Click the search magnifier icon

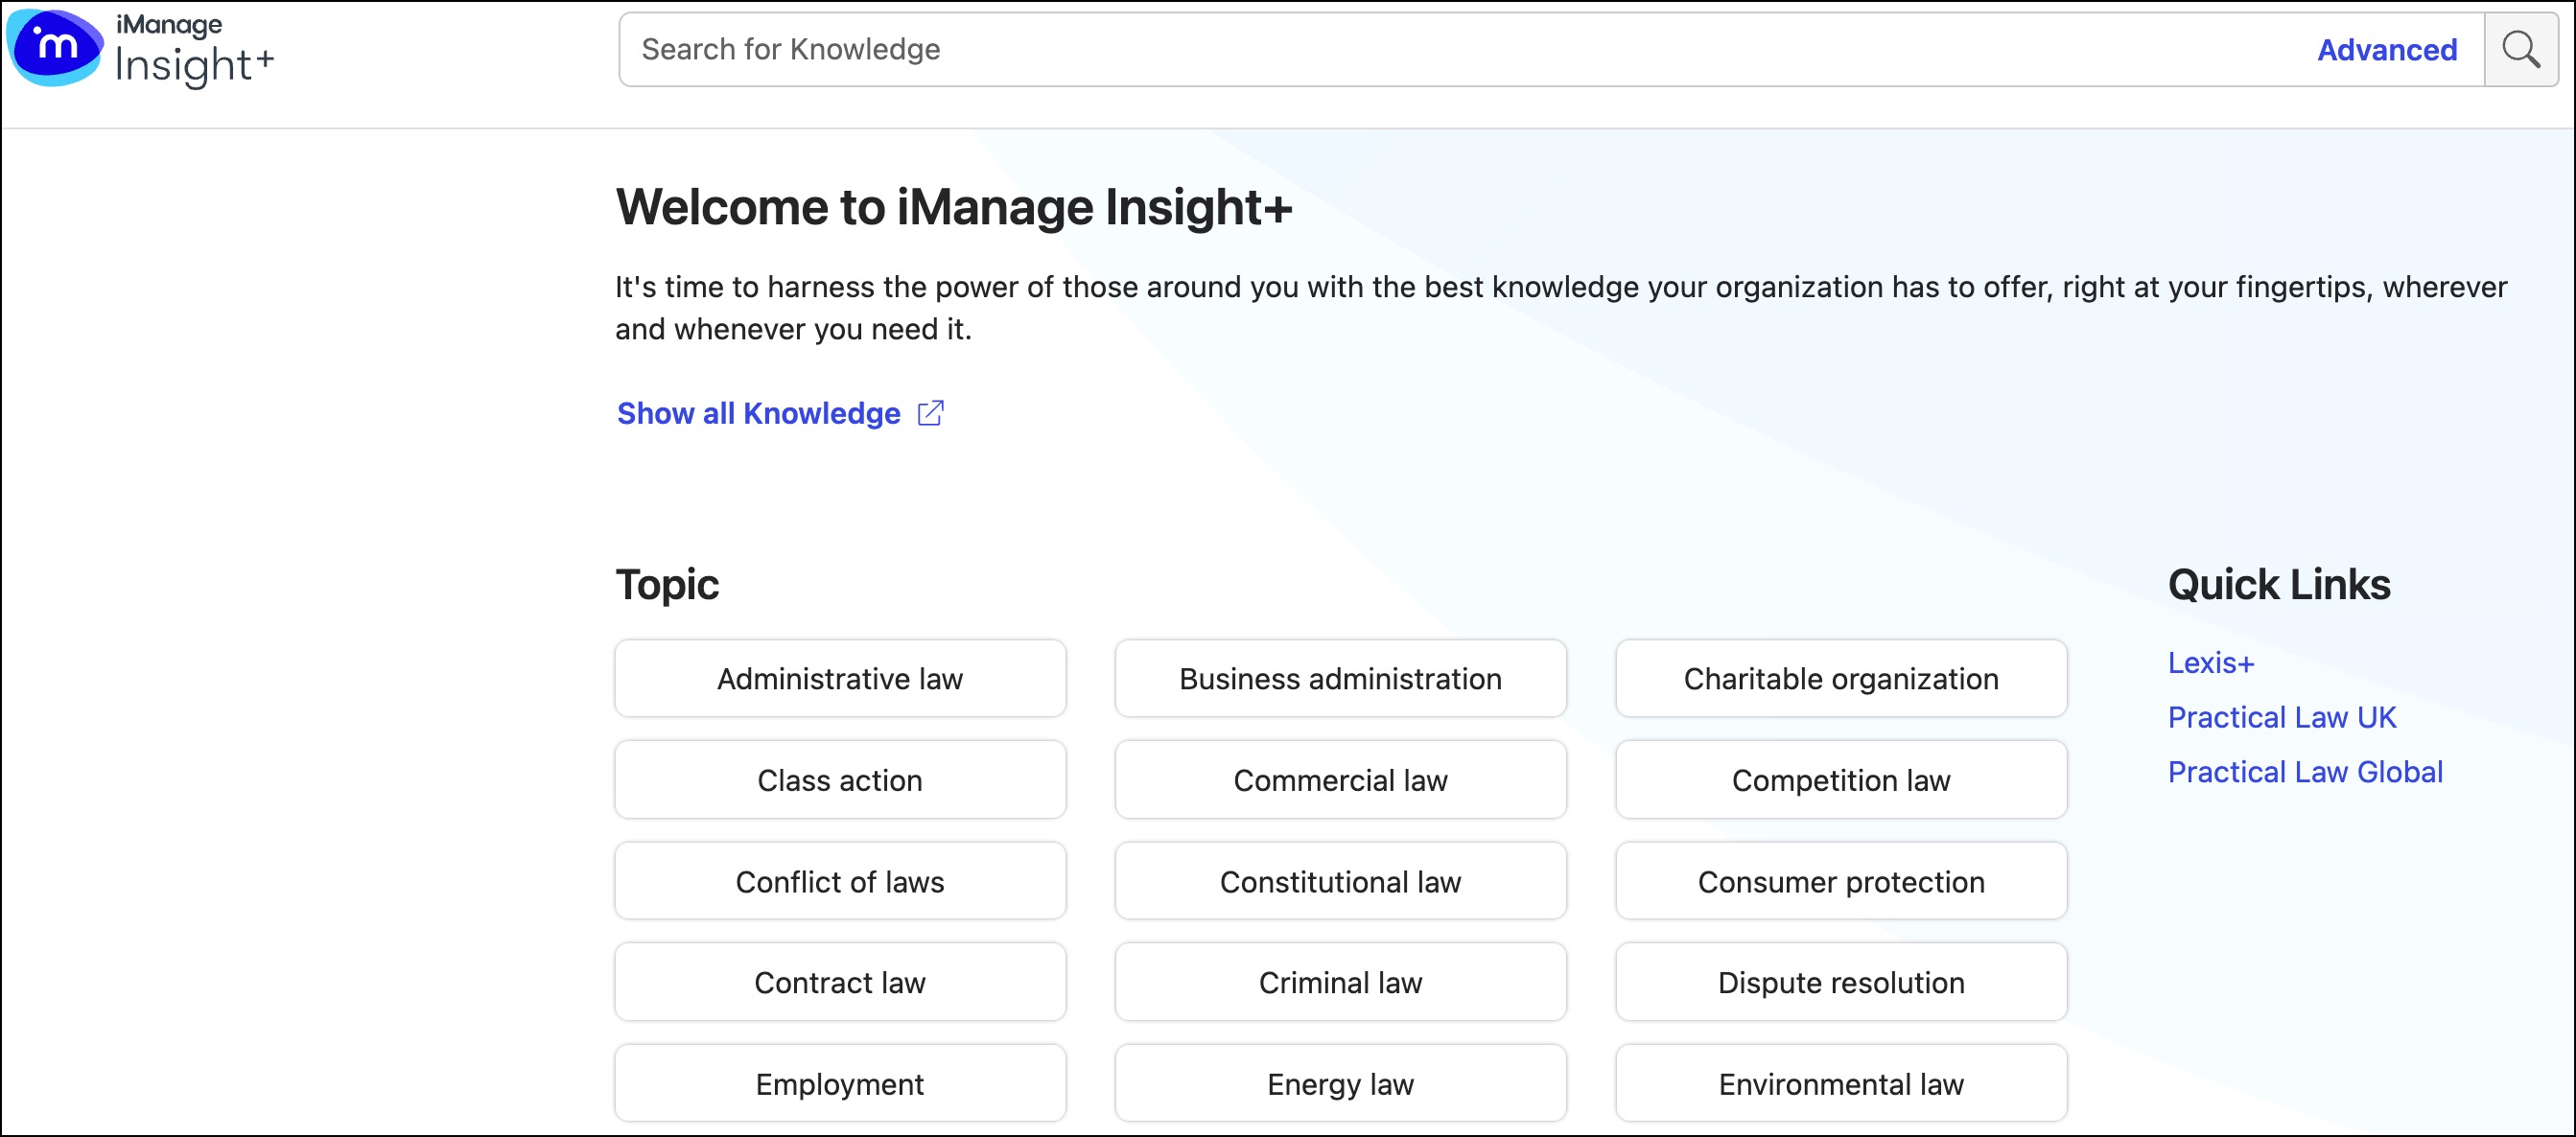coord(2520,49)
